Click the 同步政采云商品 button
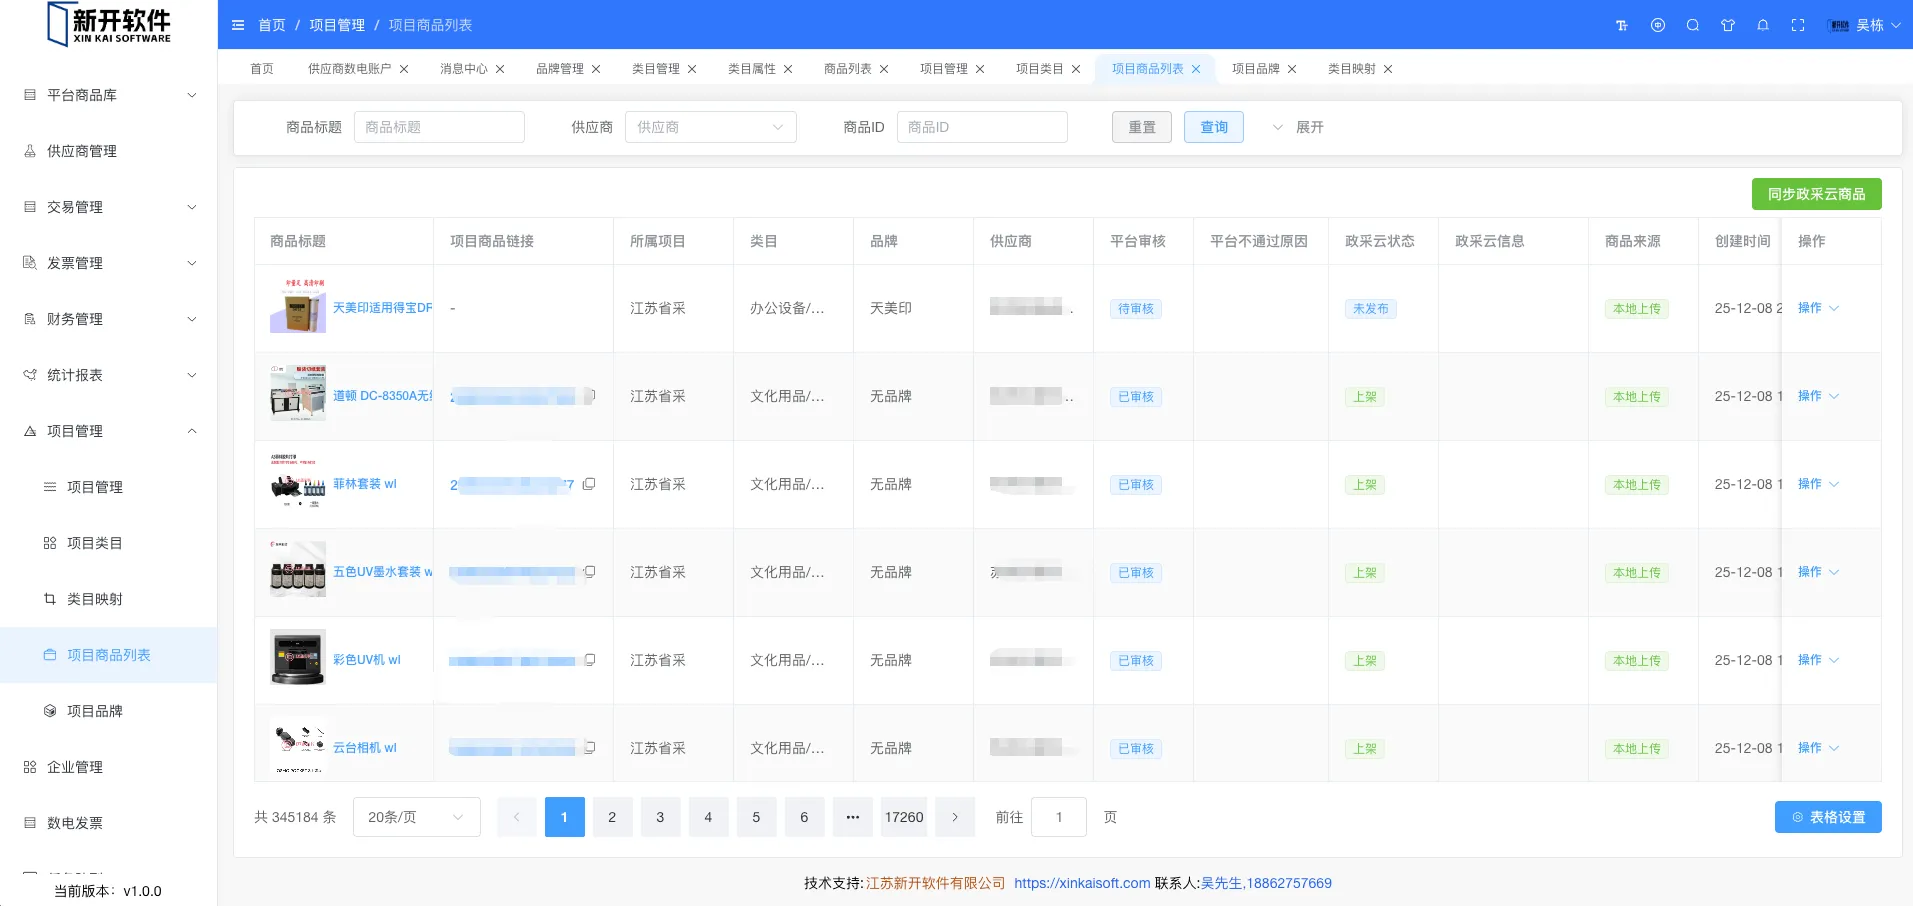The width and height of the screenshot is (1913, 906). (1816, 194)
